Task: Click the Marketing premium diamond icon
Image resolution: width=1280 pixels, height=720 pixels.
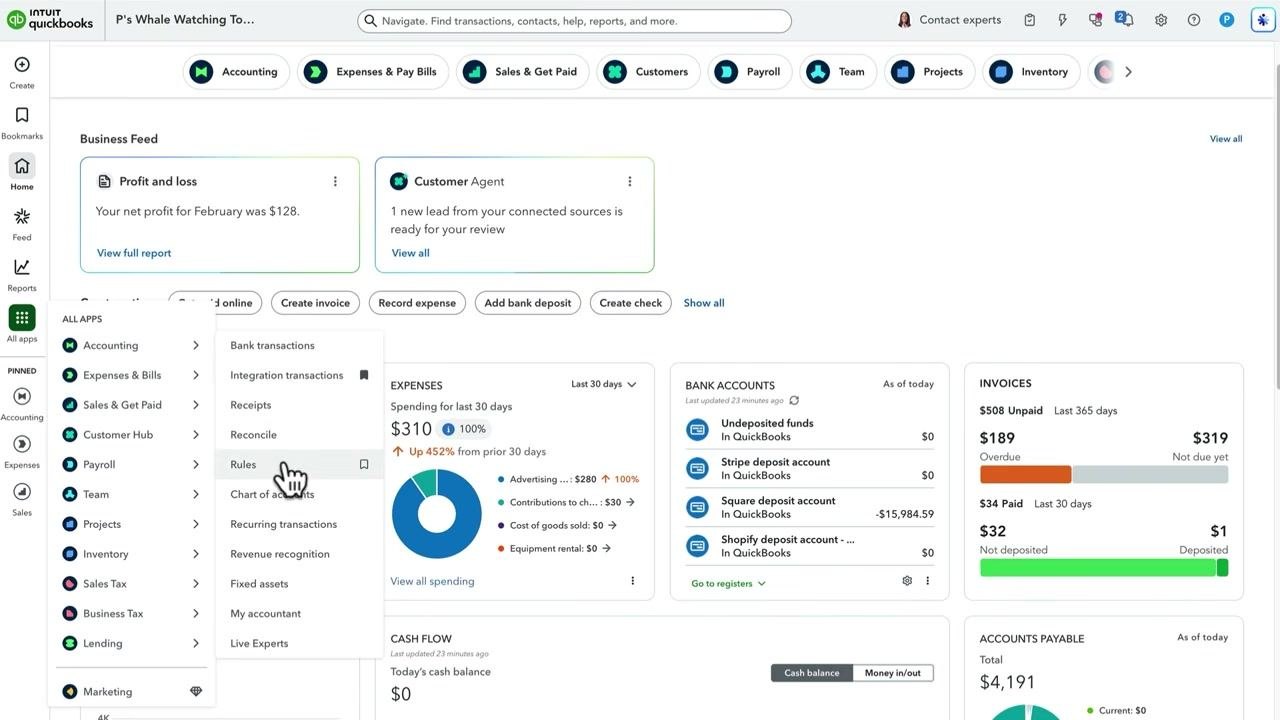Action: (x=196, y=691)
